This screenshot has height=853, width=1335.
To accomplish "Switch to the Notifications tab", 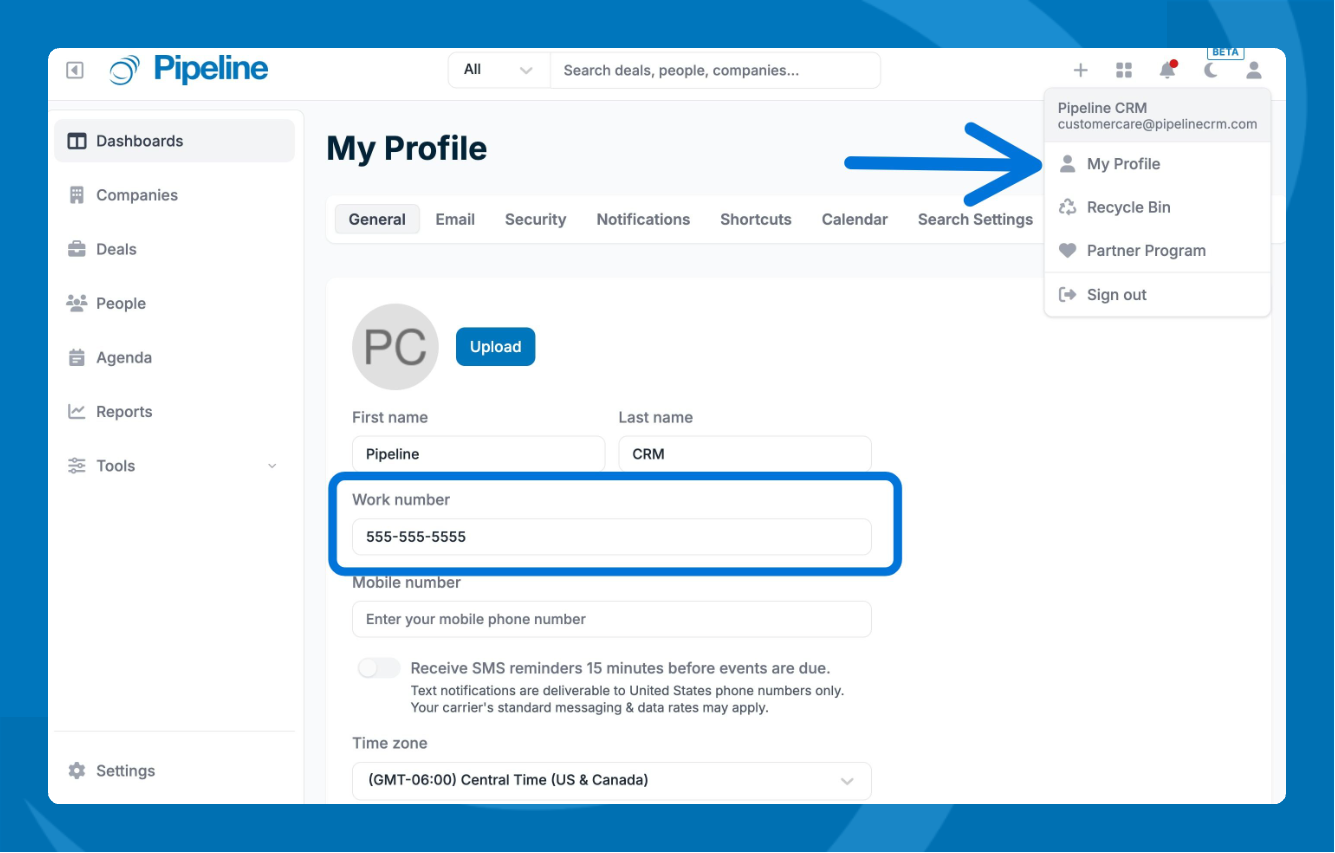I will click(x=643, y=219).
